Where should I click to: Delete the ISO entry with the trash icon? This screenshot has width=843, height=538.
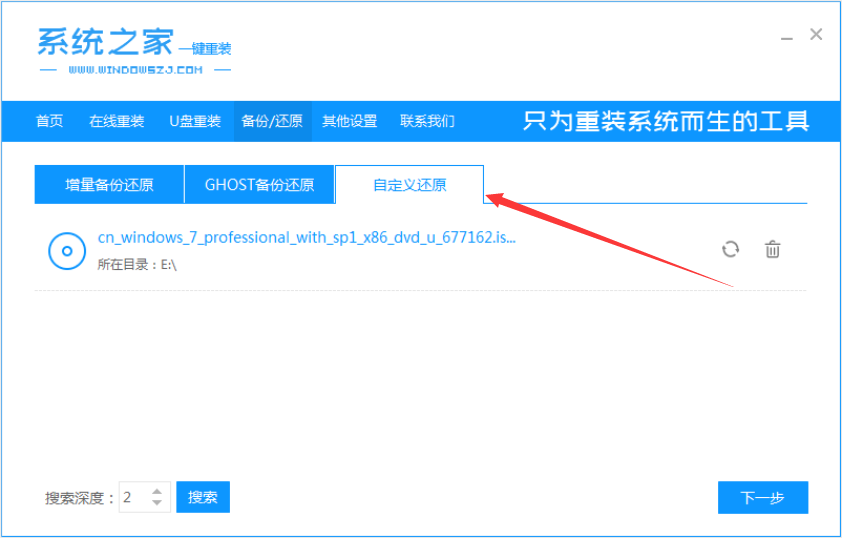pos(772,249)
